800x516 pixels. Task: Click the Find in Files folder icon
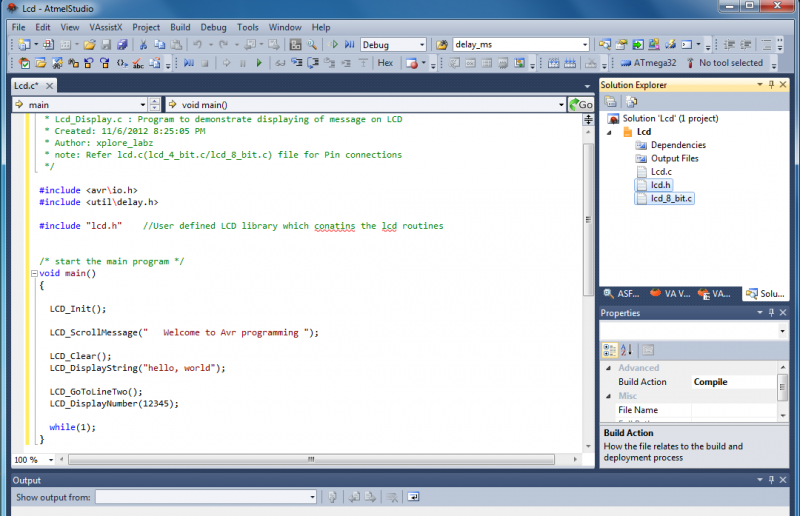point(442,45)
